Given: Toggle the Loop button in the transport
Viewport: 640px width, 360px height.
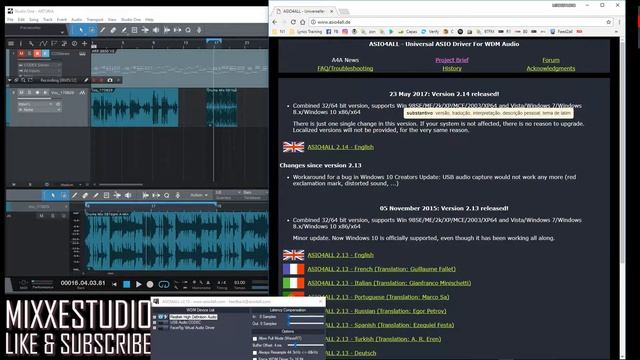Looking at the screenshot, I should point(164,284).
